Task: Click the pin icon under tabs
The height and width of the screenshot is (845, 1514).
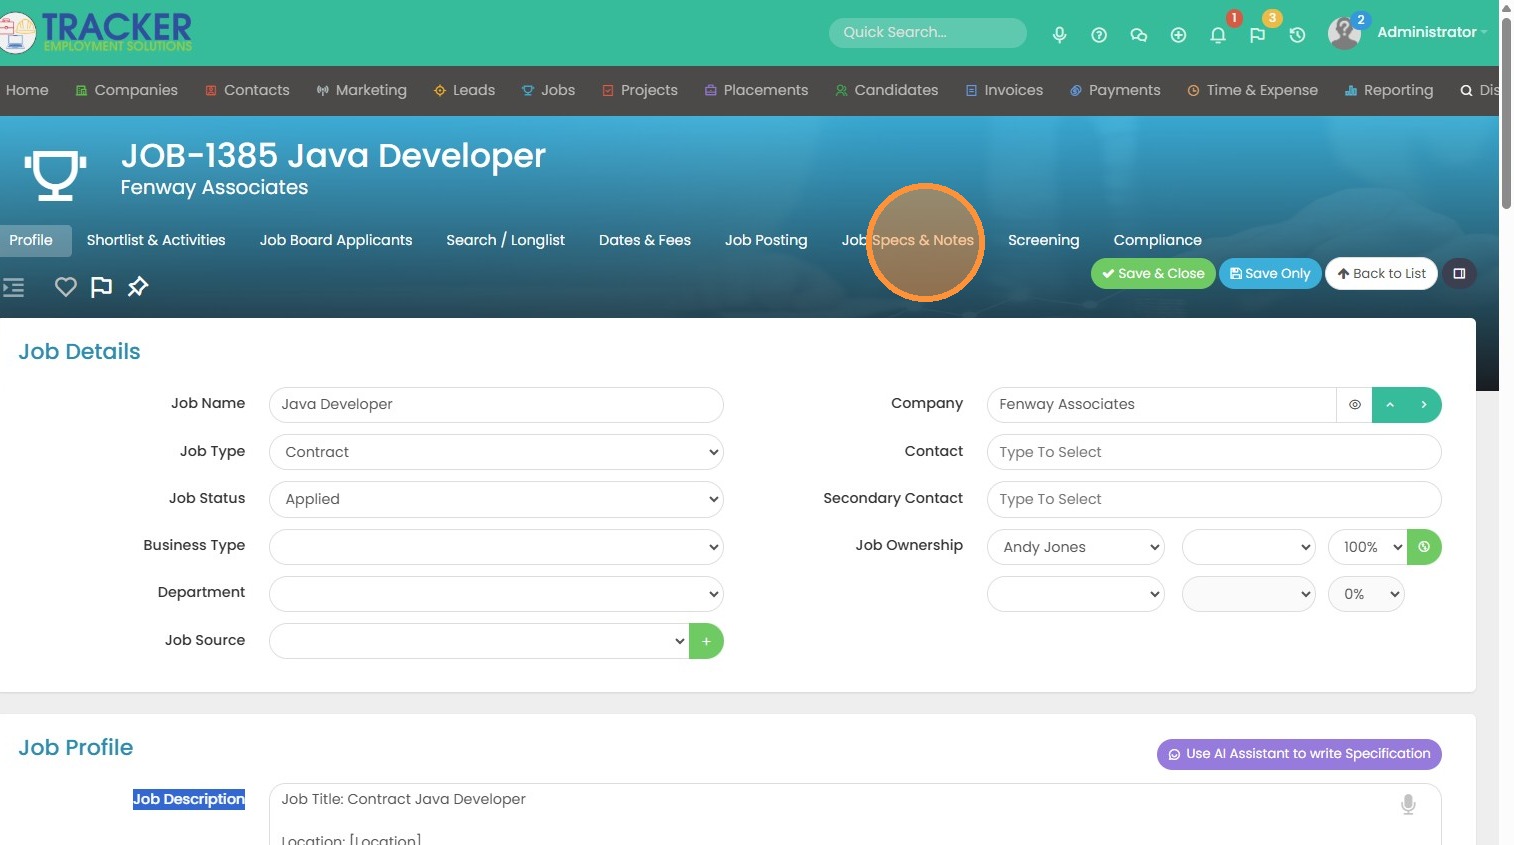Action: click(x=138, y=287)
